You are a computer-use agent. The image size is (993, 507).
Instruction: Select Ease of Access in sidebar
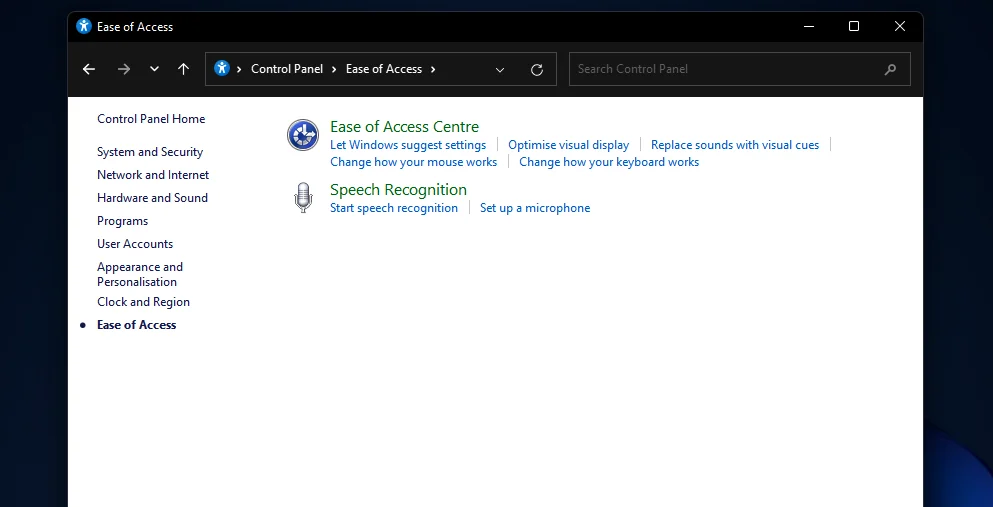click(136, 325)
